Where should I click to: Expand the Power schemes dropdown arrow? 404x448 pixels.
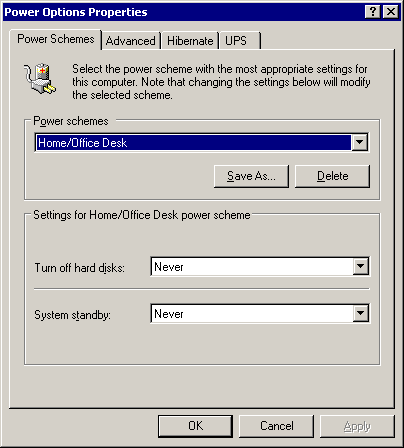[x=359, y=143]
